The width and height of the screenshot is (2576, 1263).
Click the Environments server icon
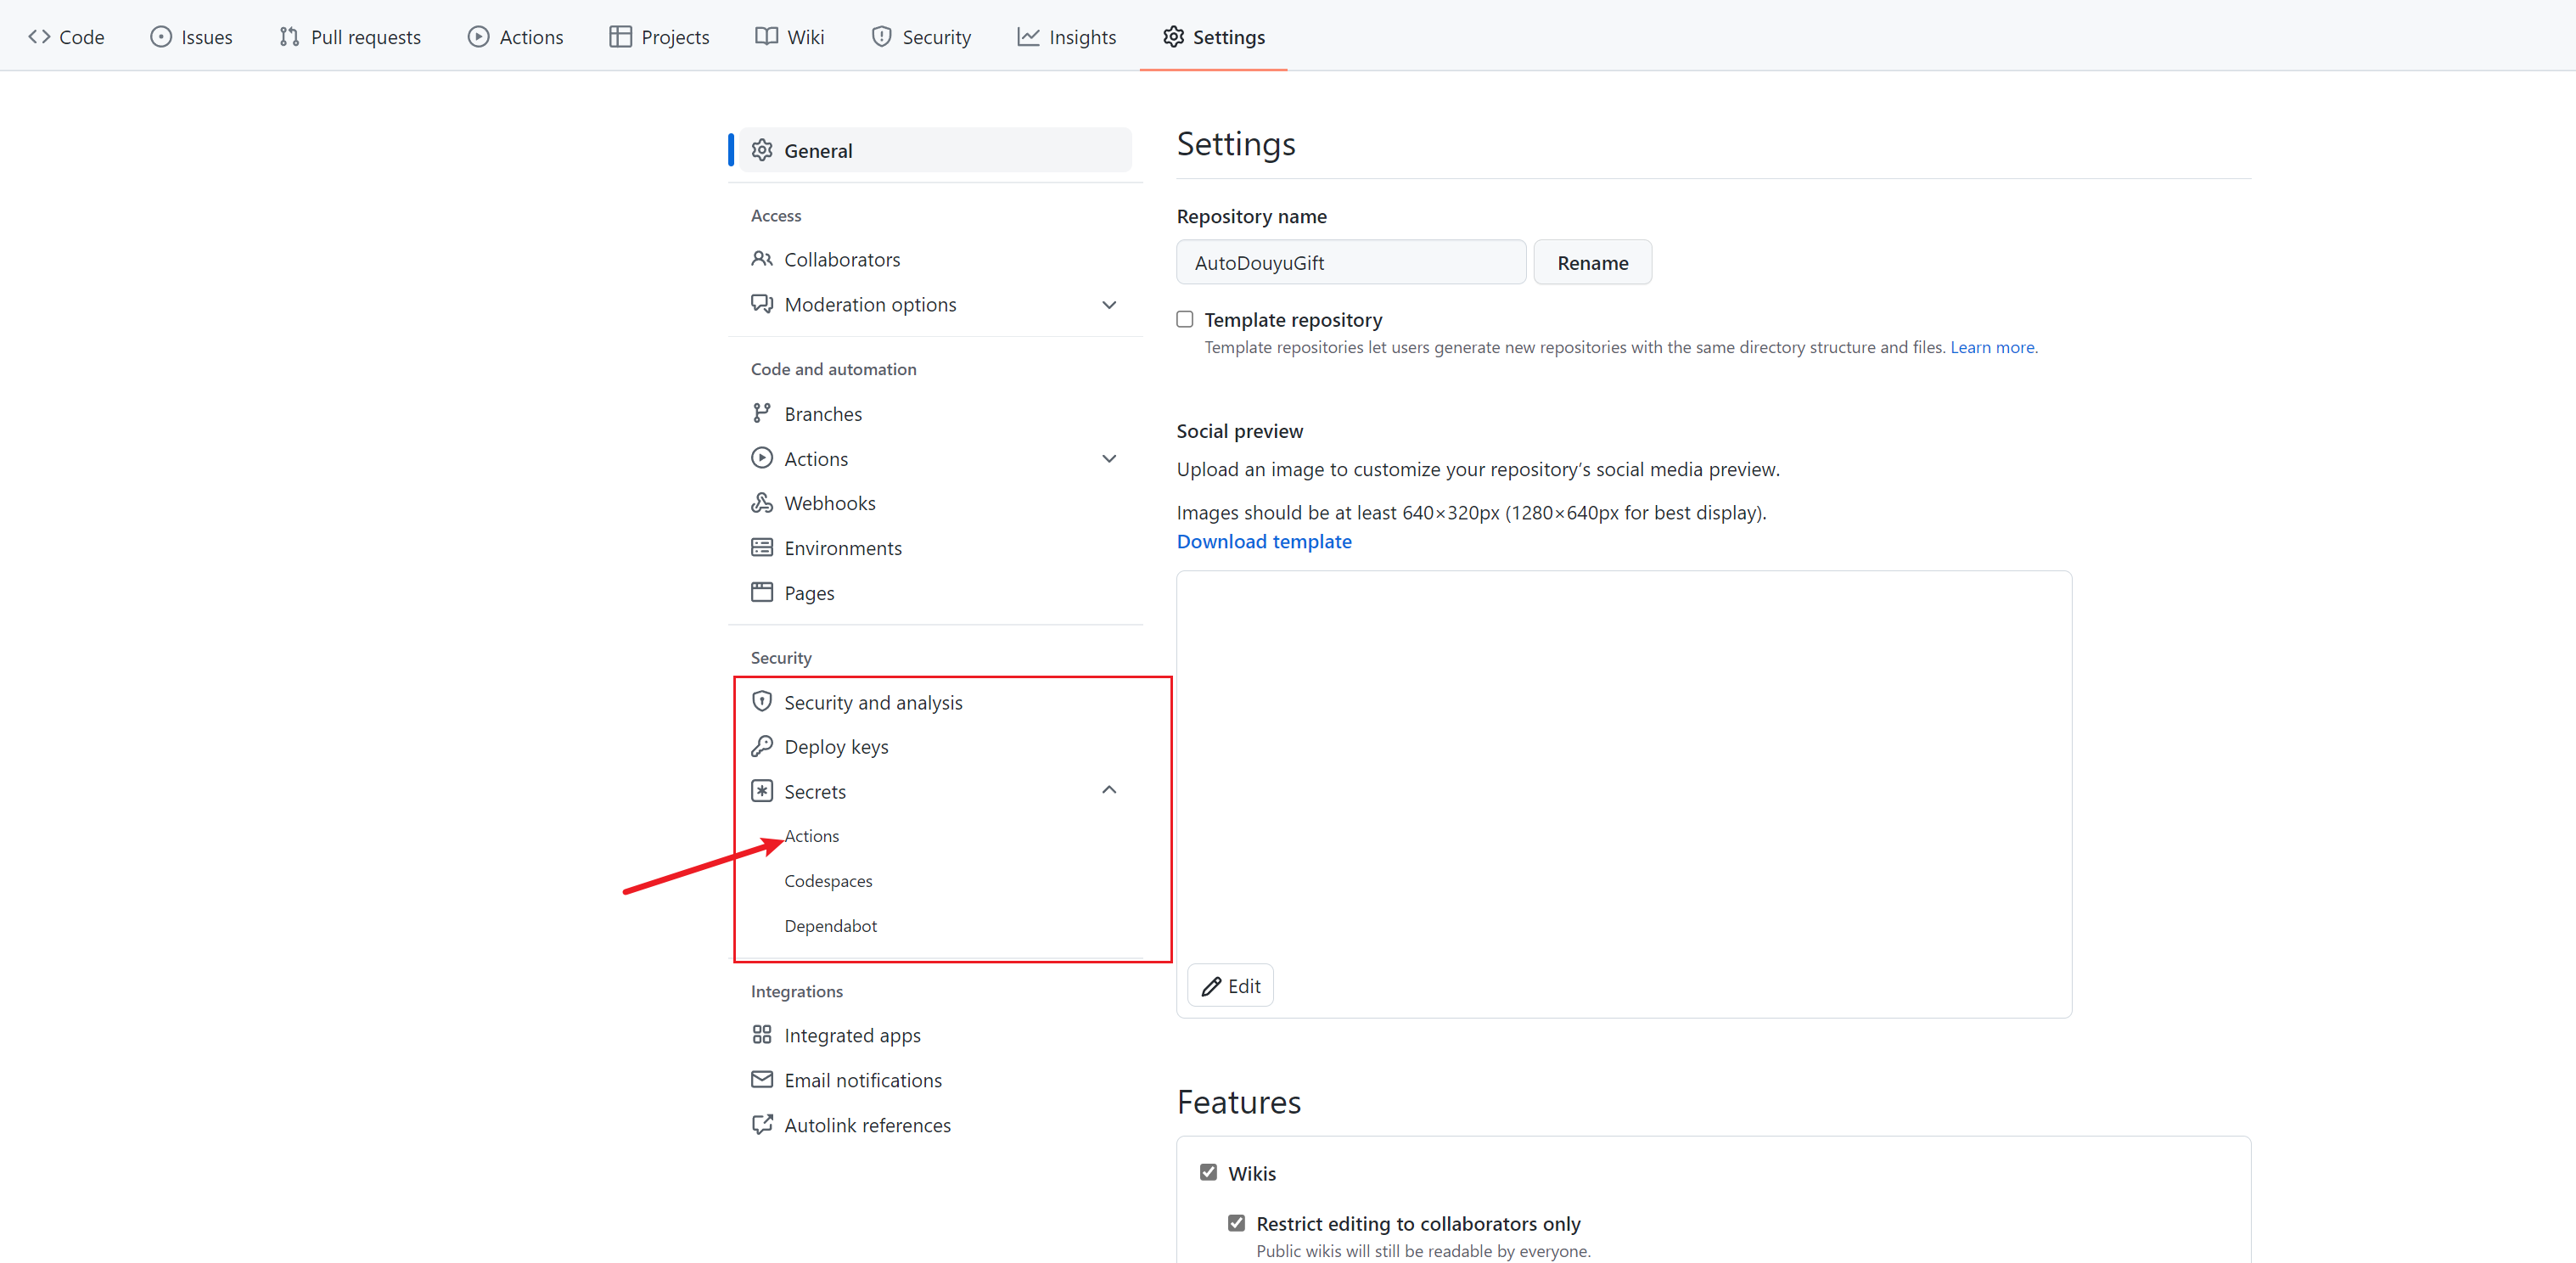(x=762, y=548)
